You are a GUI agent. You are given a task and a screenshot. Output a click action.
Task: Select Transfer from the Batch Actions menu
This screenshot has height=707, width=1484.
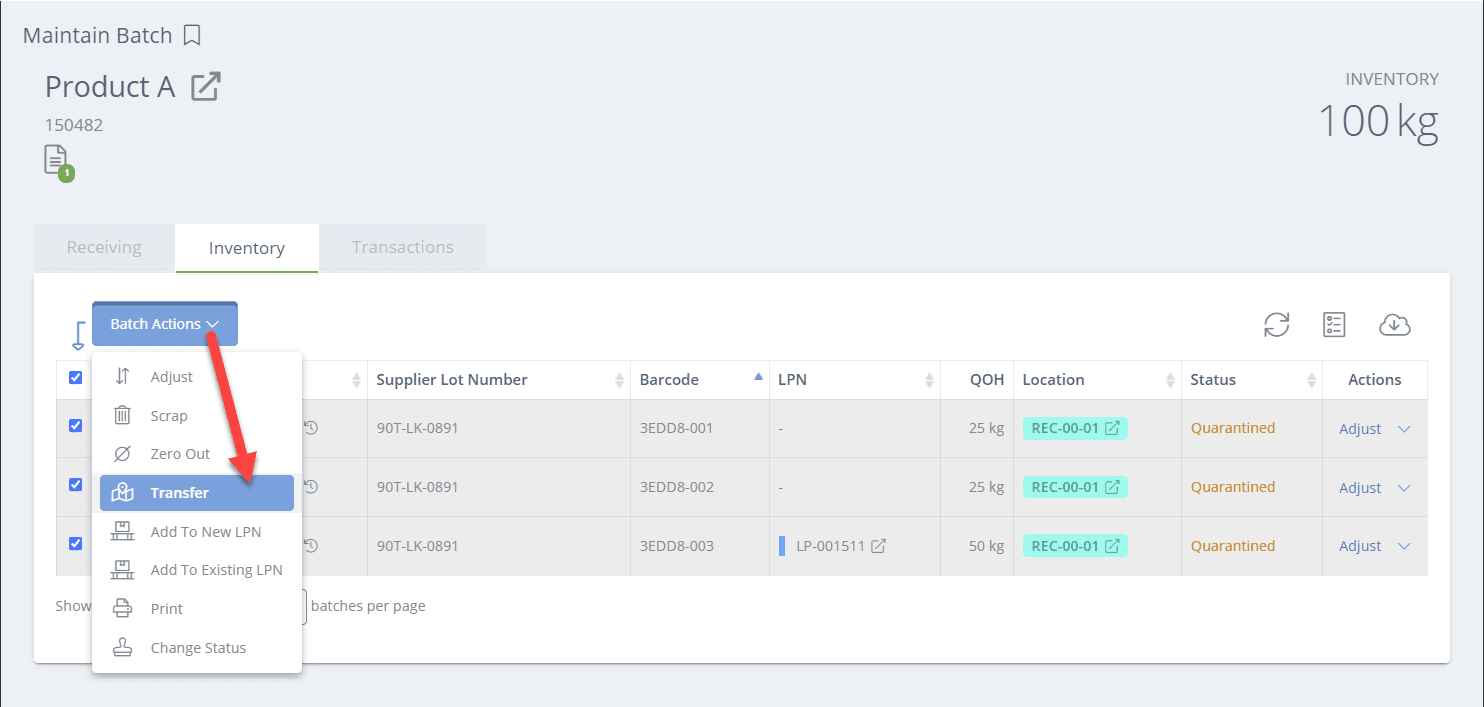tap(178, 492)
